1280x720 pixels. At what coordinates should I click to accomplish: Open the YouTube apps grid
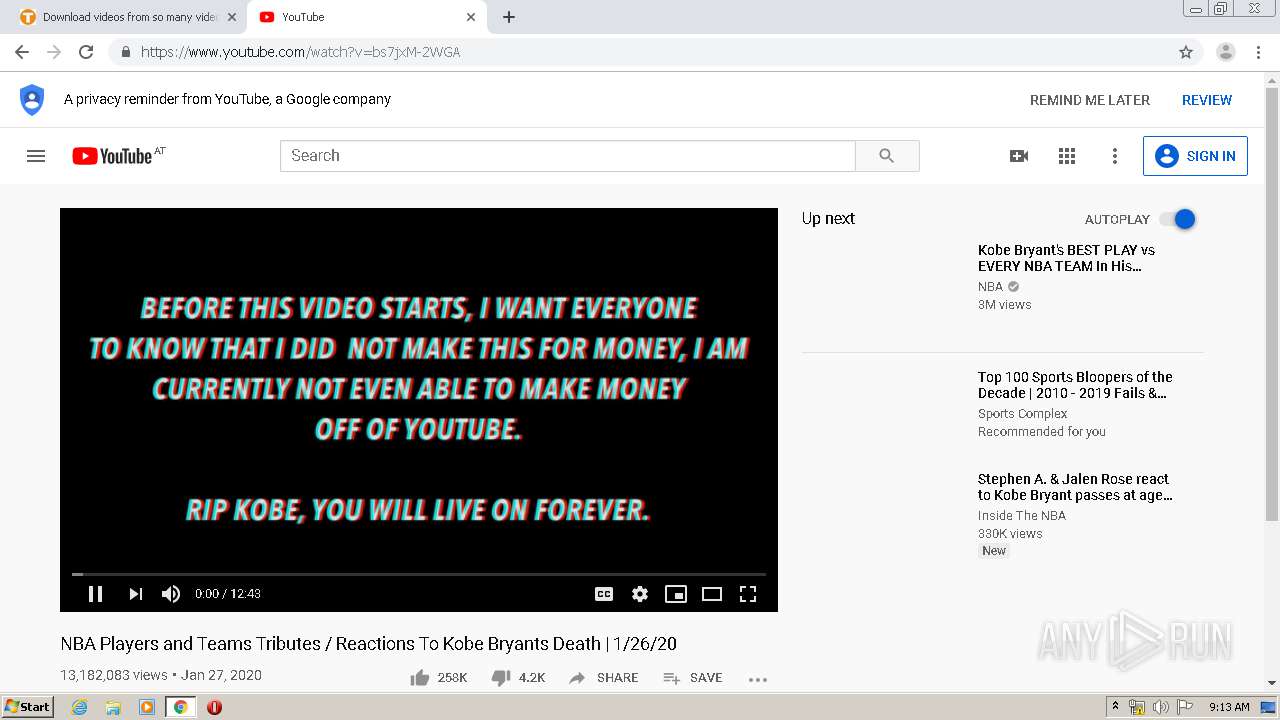[1067, 156]
